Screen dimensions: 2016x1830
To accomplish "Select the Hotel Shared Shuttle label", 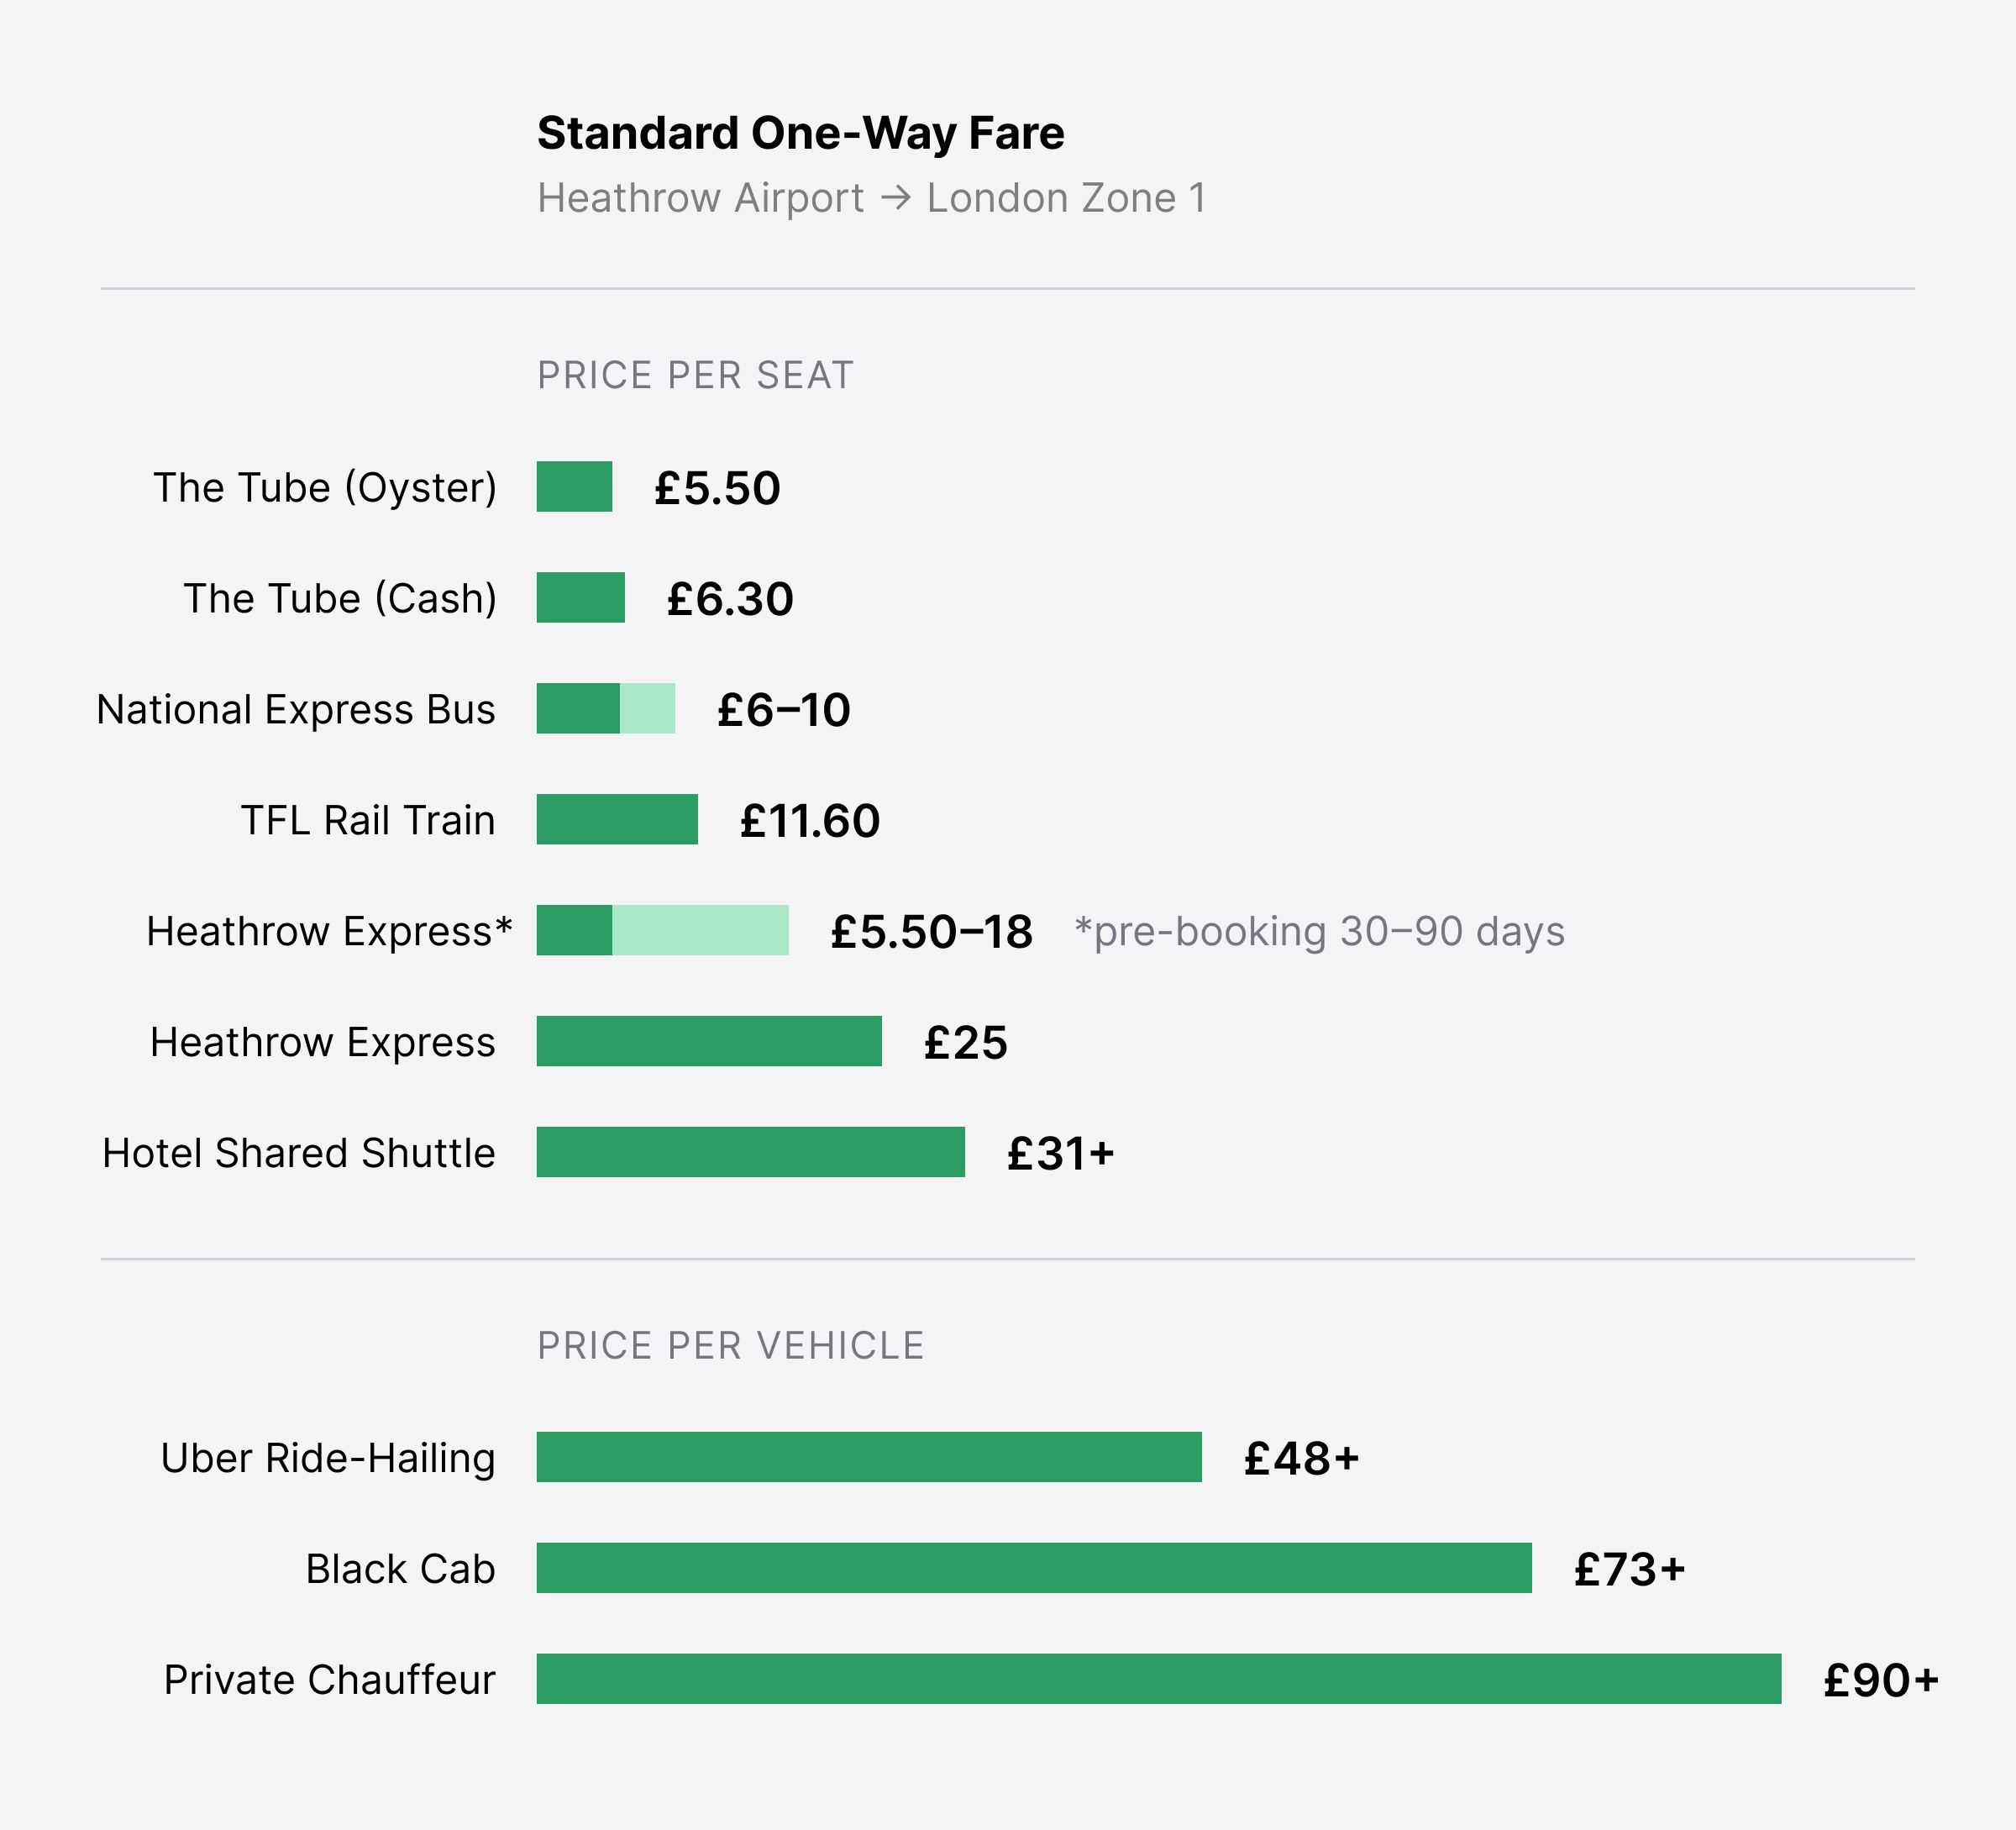I will point(299,1154).
